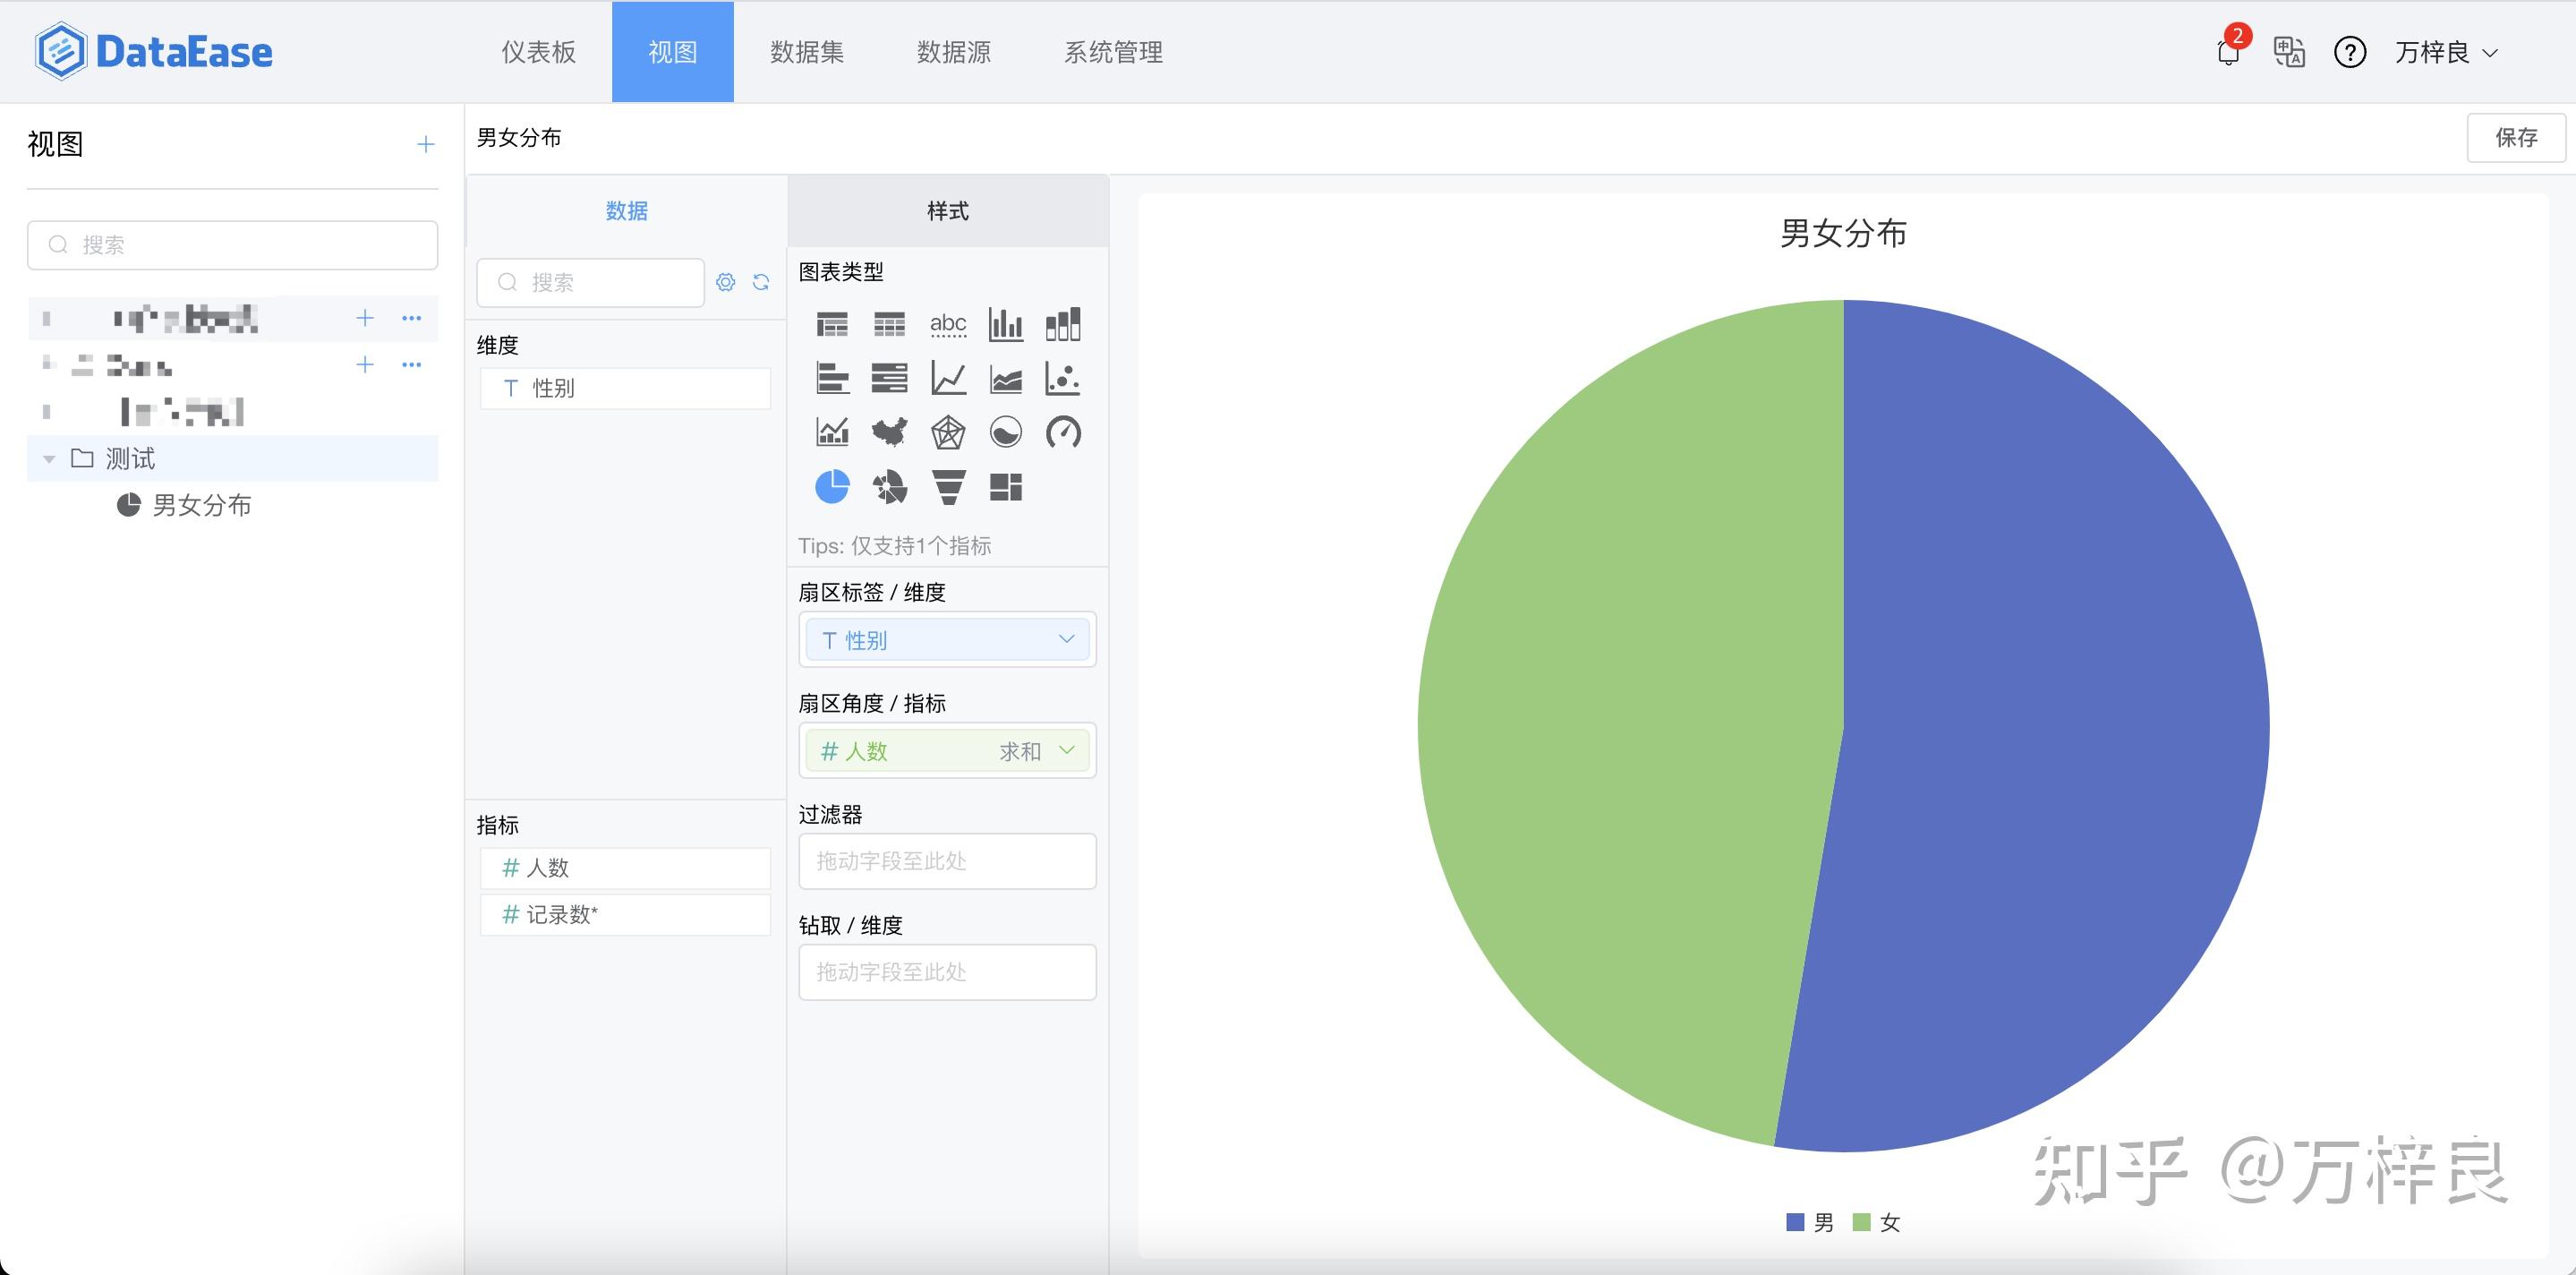This screenshot has height=1275, width=2576.
Task: Switch to the 样式 tab
Action: [x=948, y=211]
